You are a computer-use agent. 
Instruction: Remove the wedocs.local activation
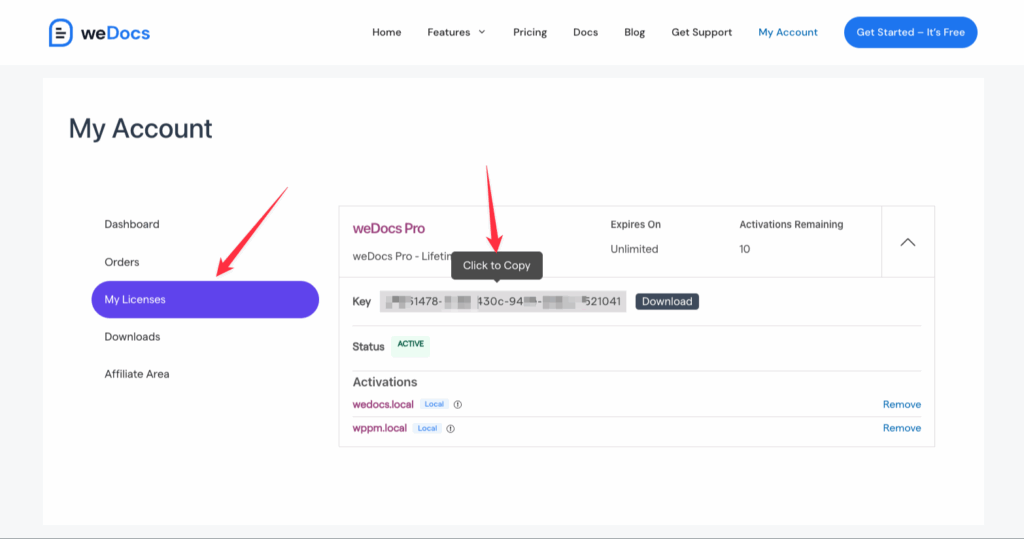[901, 405]
